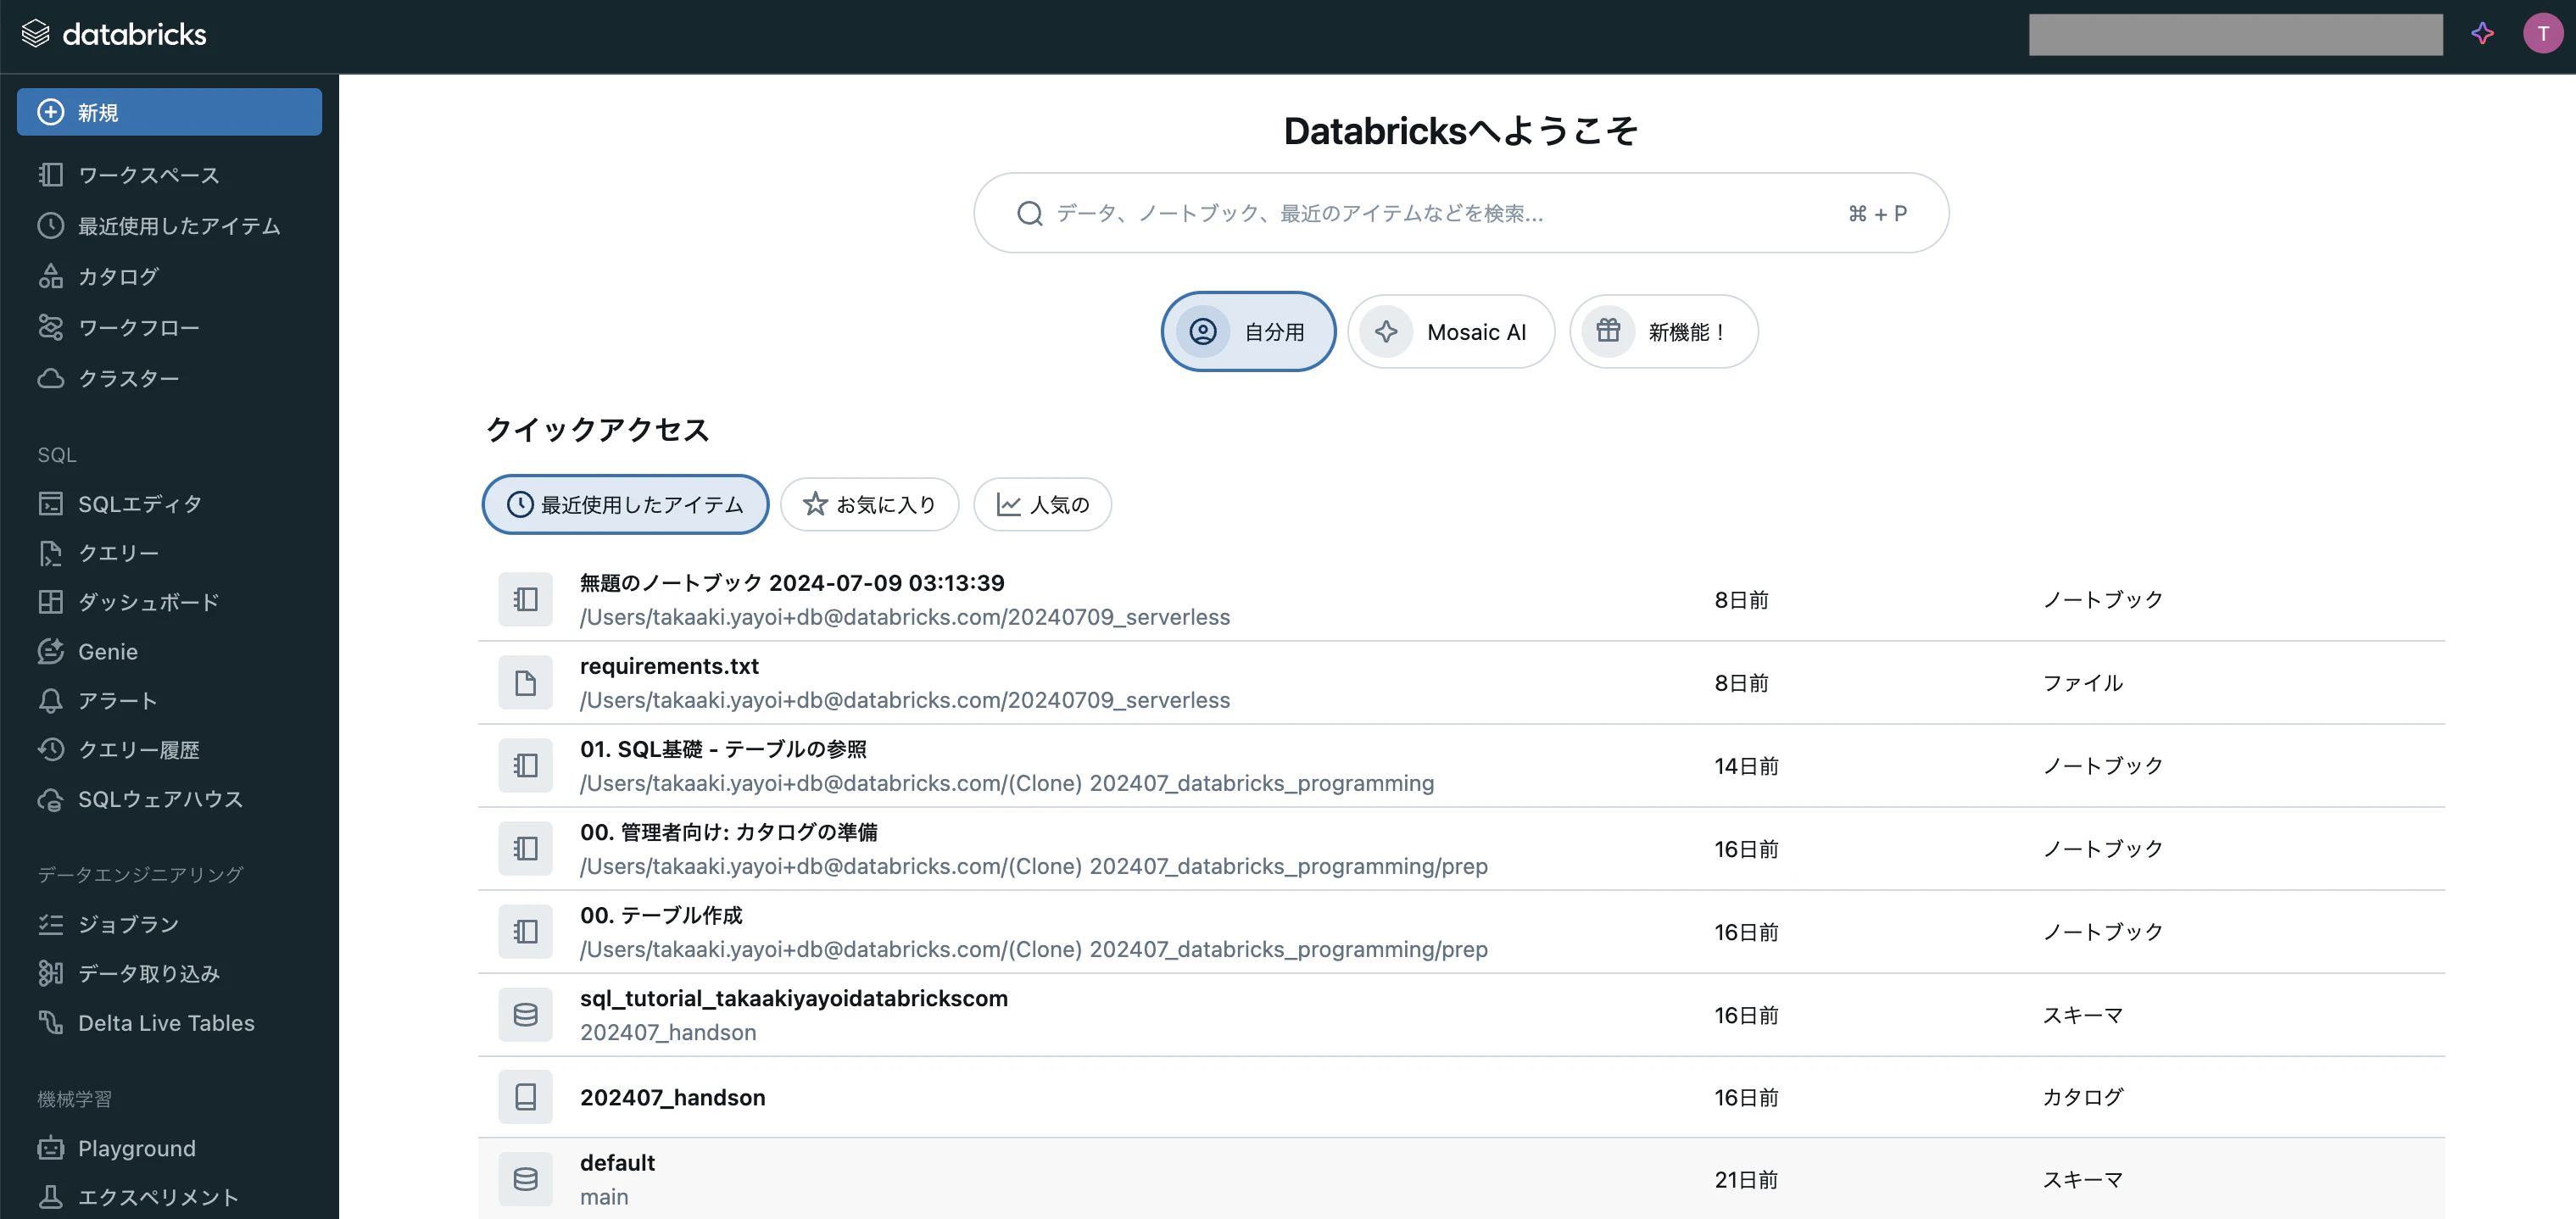Click the データ取り込み sidebar icon
The width and height of the screenshot is (2576, 1219).
pos(51,973)
